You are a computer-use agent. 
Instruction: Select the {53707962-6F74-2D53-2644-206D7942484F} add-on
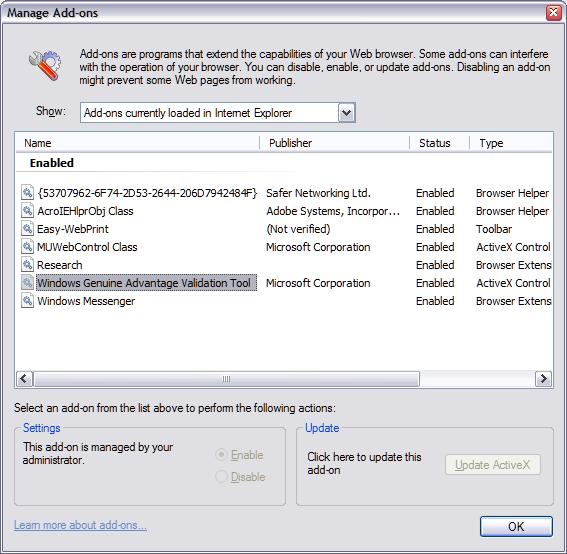(x=147, y=193)
